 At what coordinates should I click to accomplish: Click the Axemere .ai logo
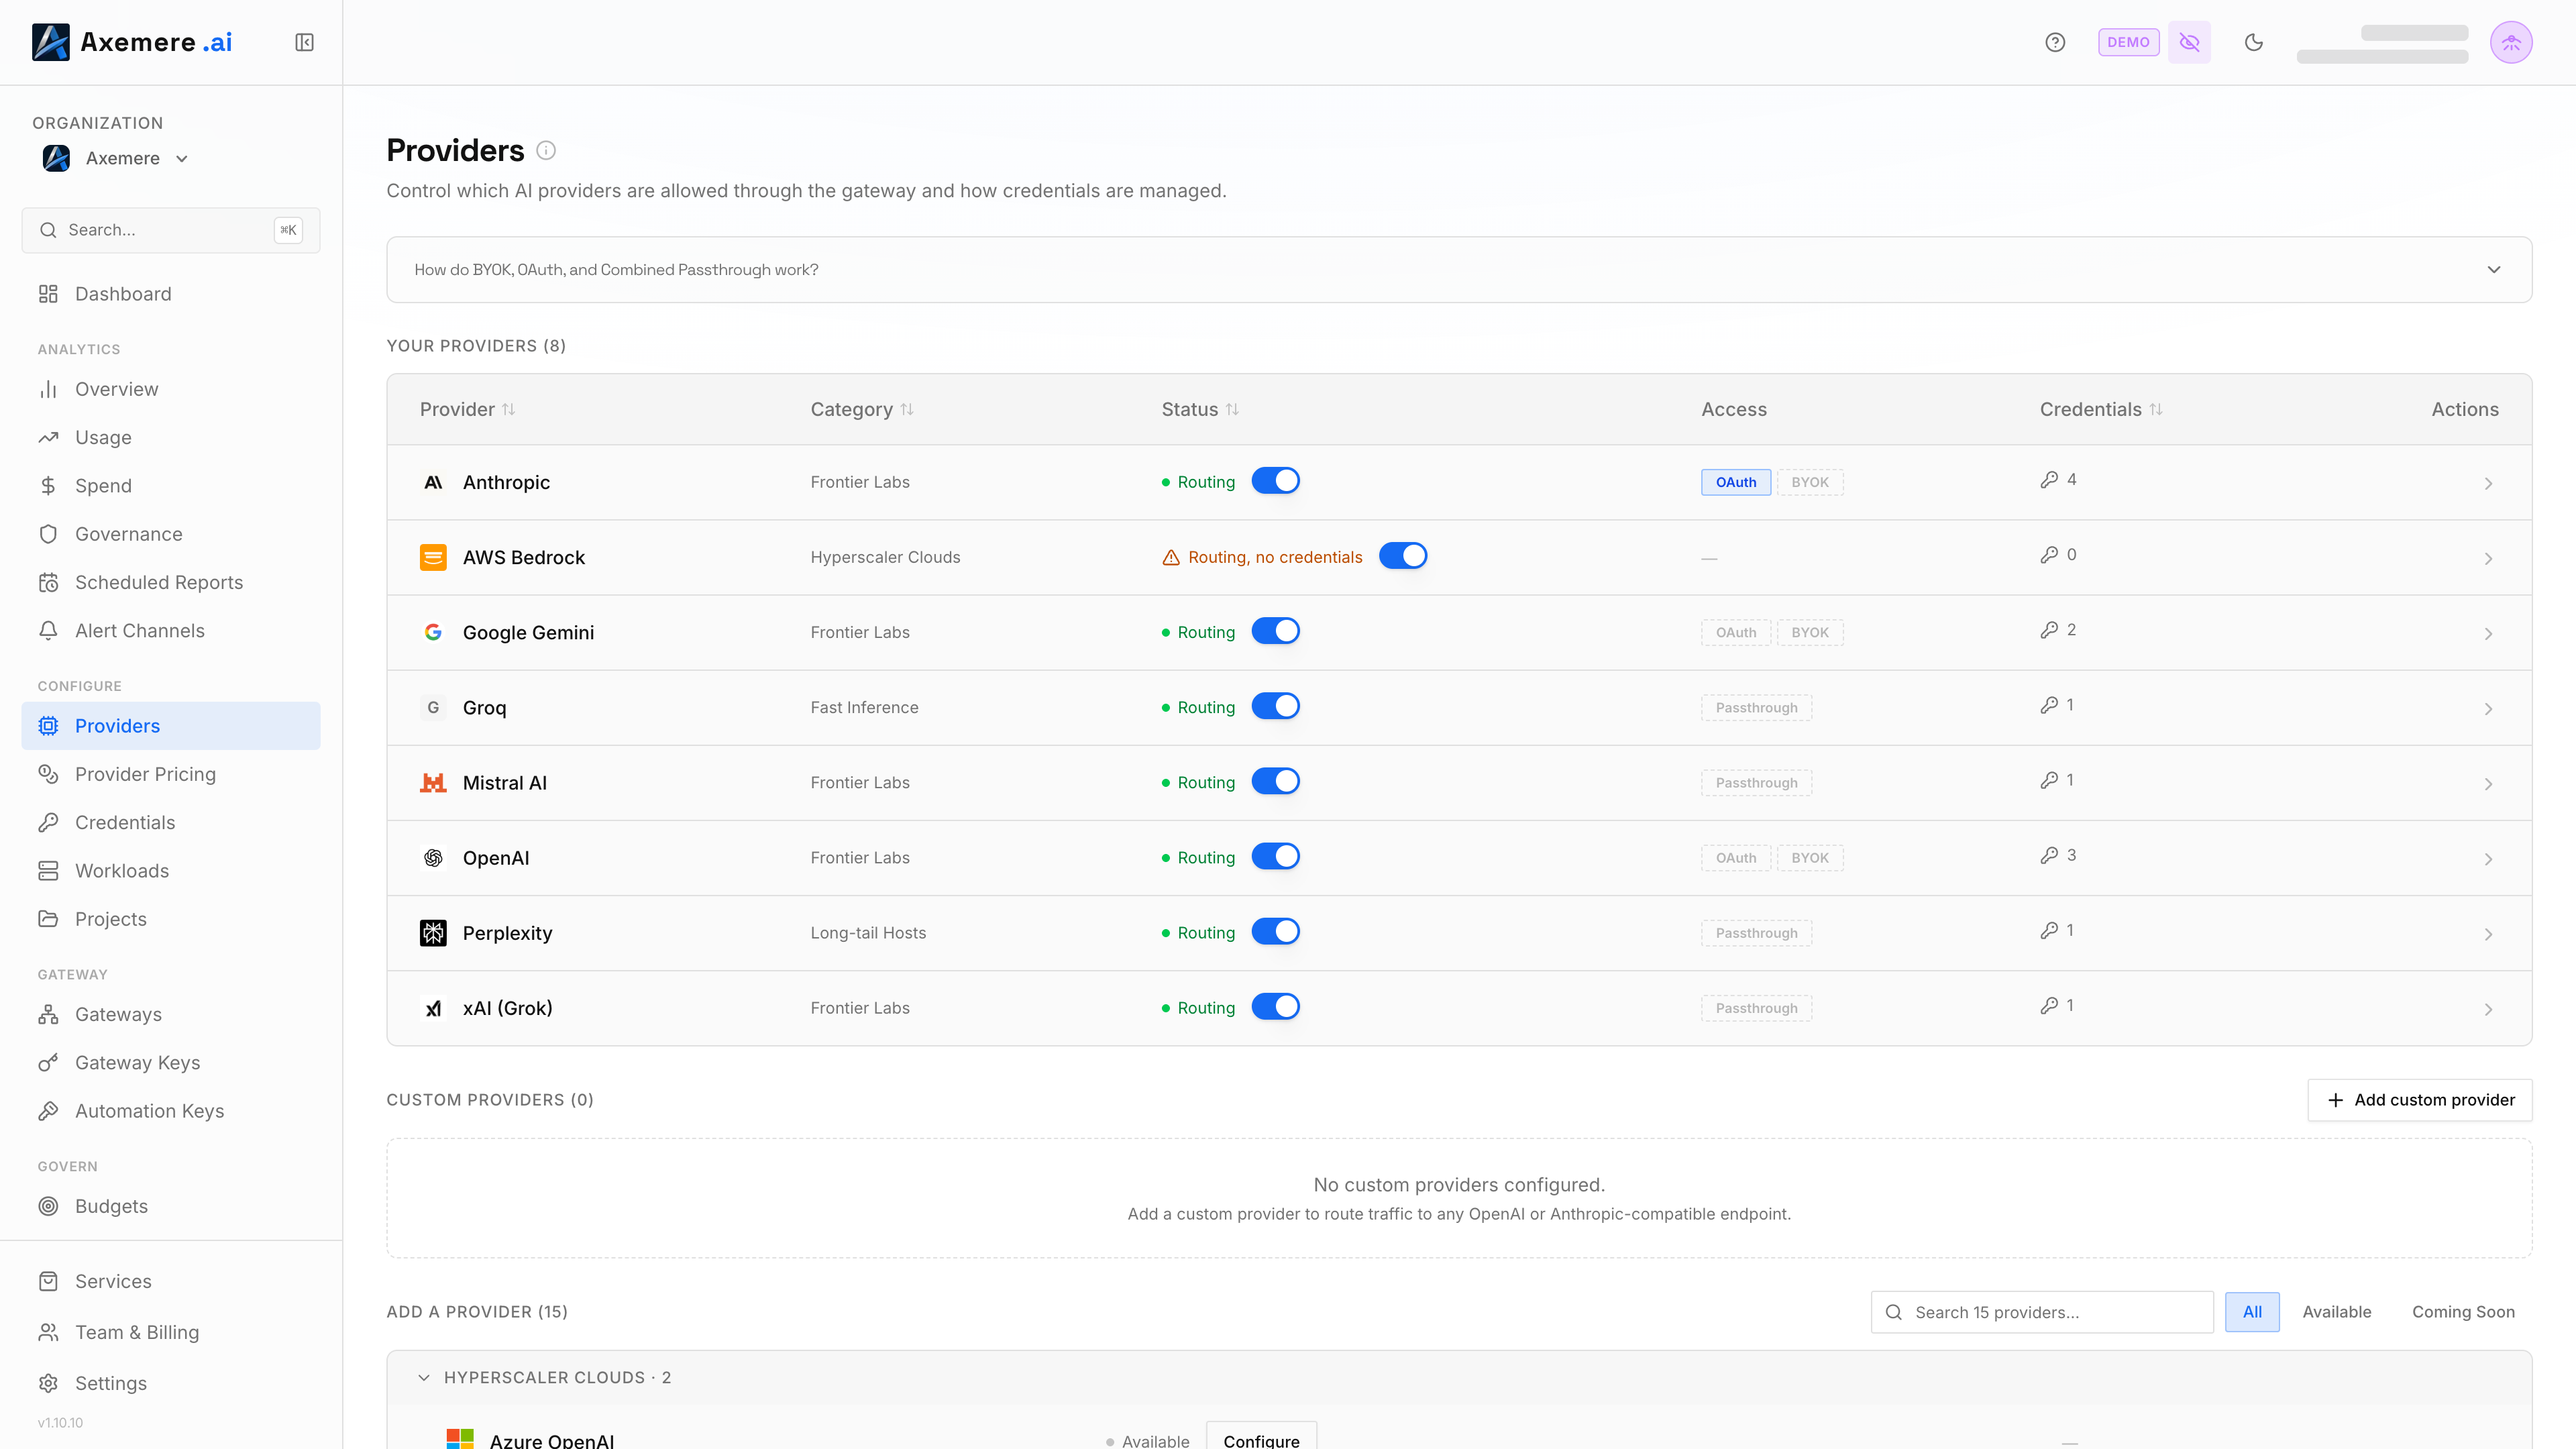click(132, 42)
